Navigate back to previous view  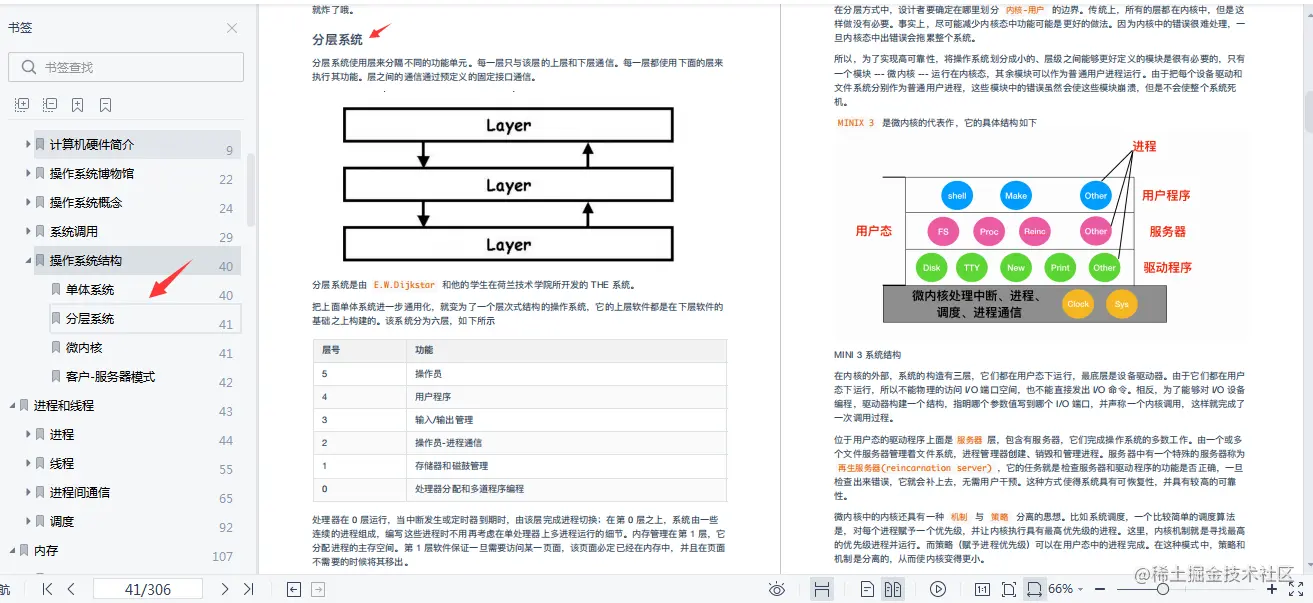(x=293, y=589)
